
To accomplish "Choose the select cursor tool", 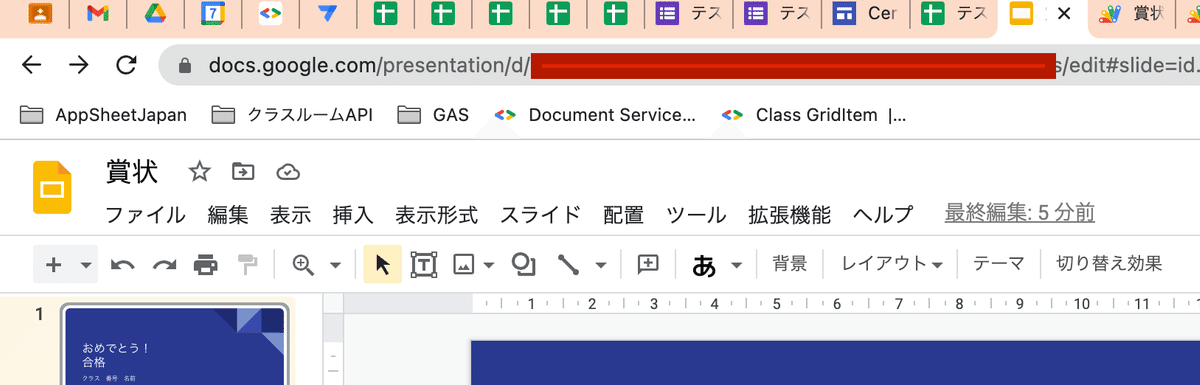I will tap(382, 265).
